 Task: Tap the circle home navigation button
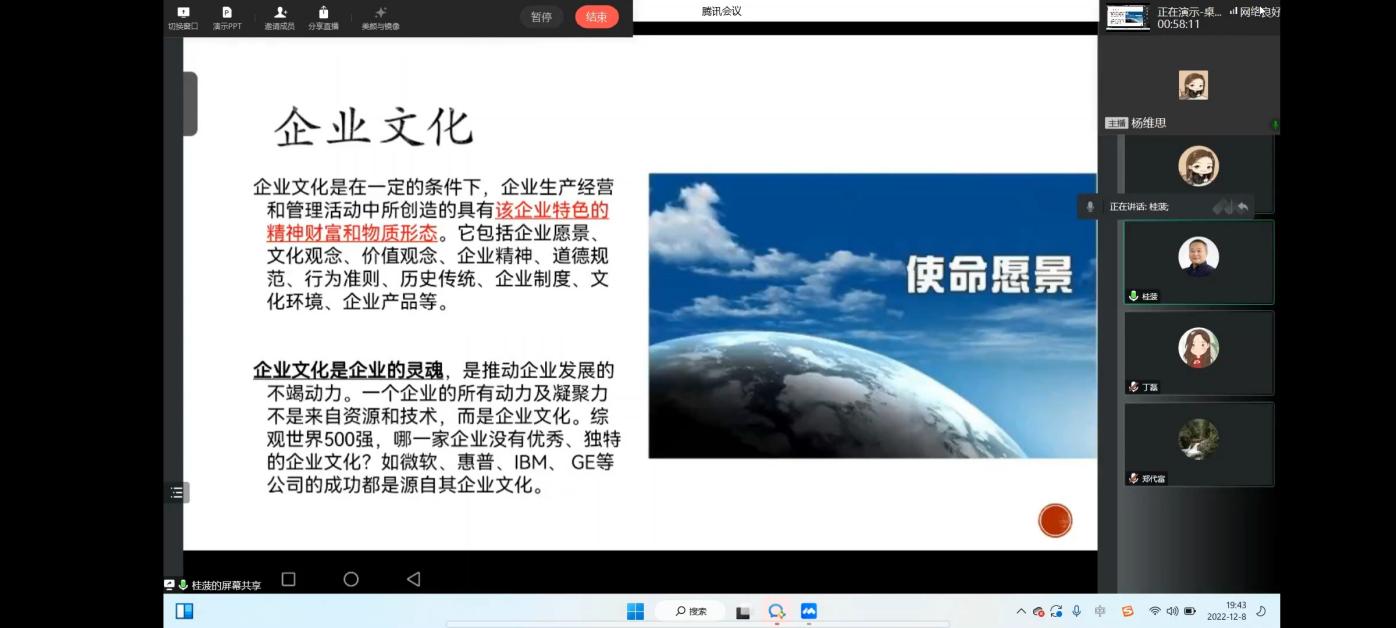point(351,579)
